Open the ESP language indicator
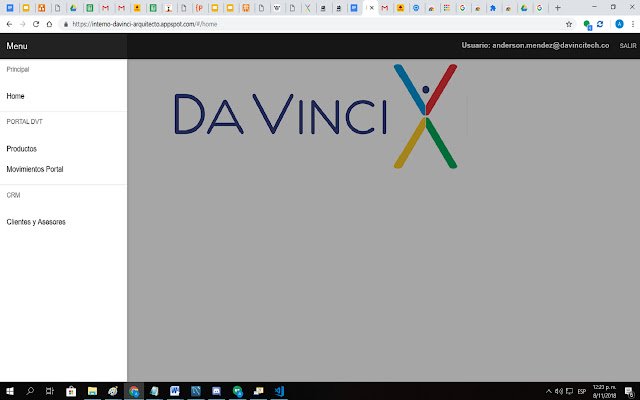640x400 pixels. click(x=582, y=391)
